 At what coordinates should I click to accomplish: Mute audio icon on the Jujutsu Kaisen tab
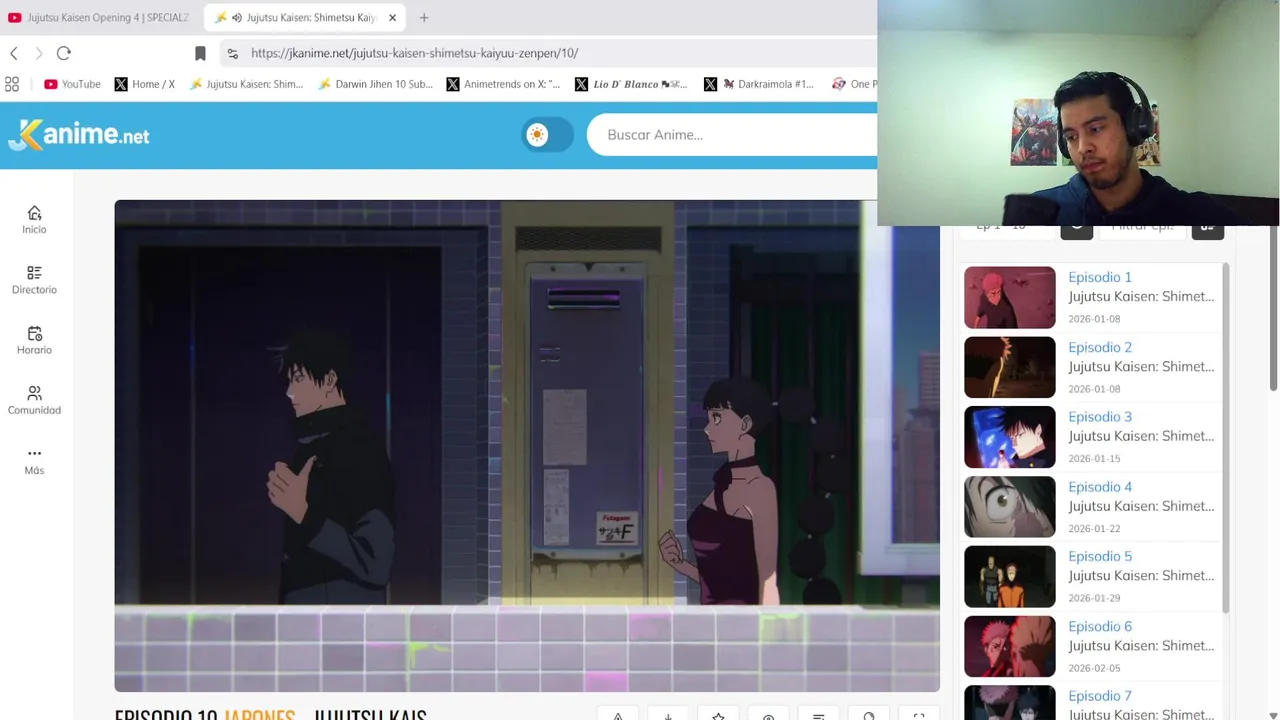click(237, 17)
